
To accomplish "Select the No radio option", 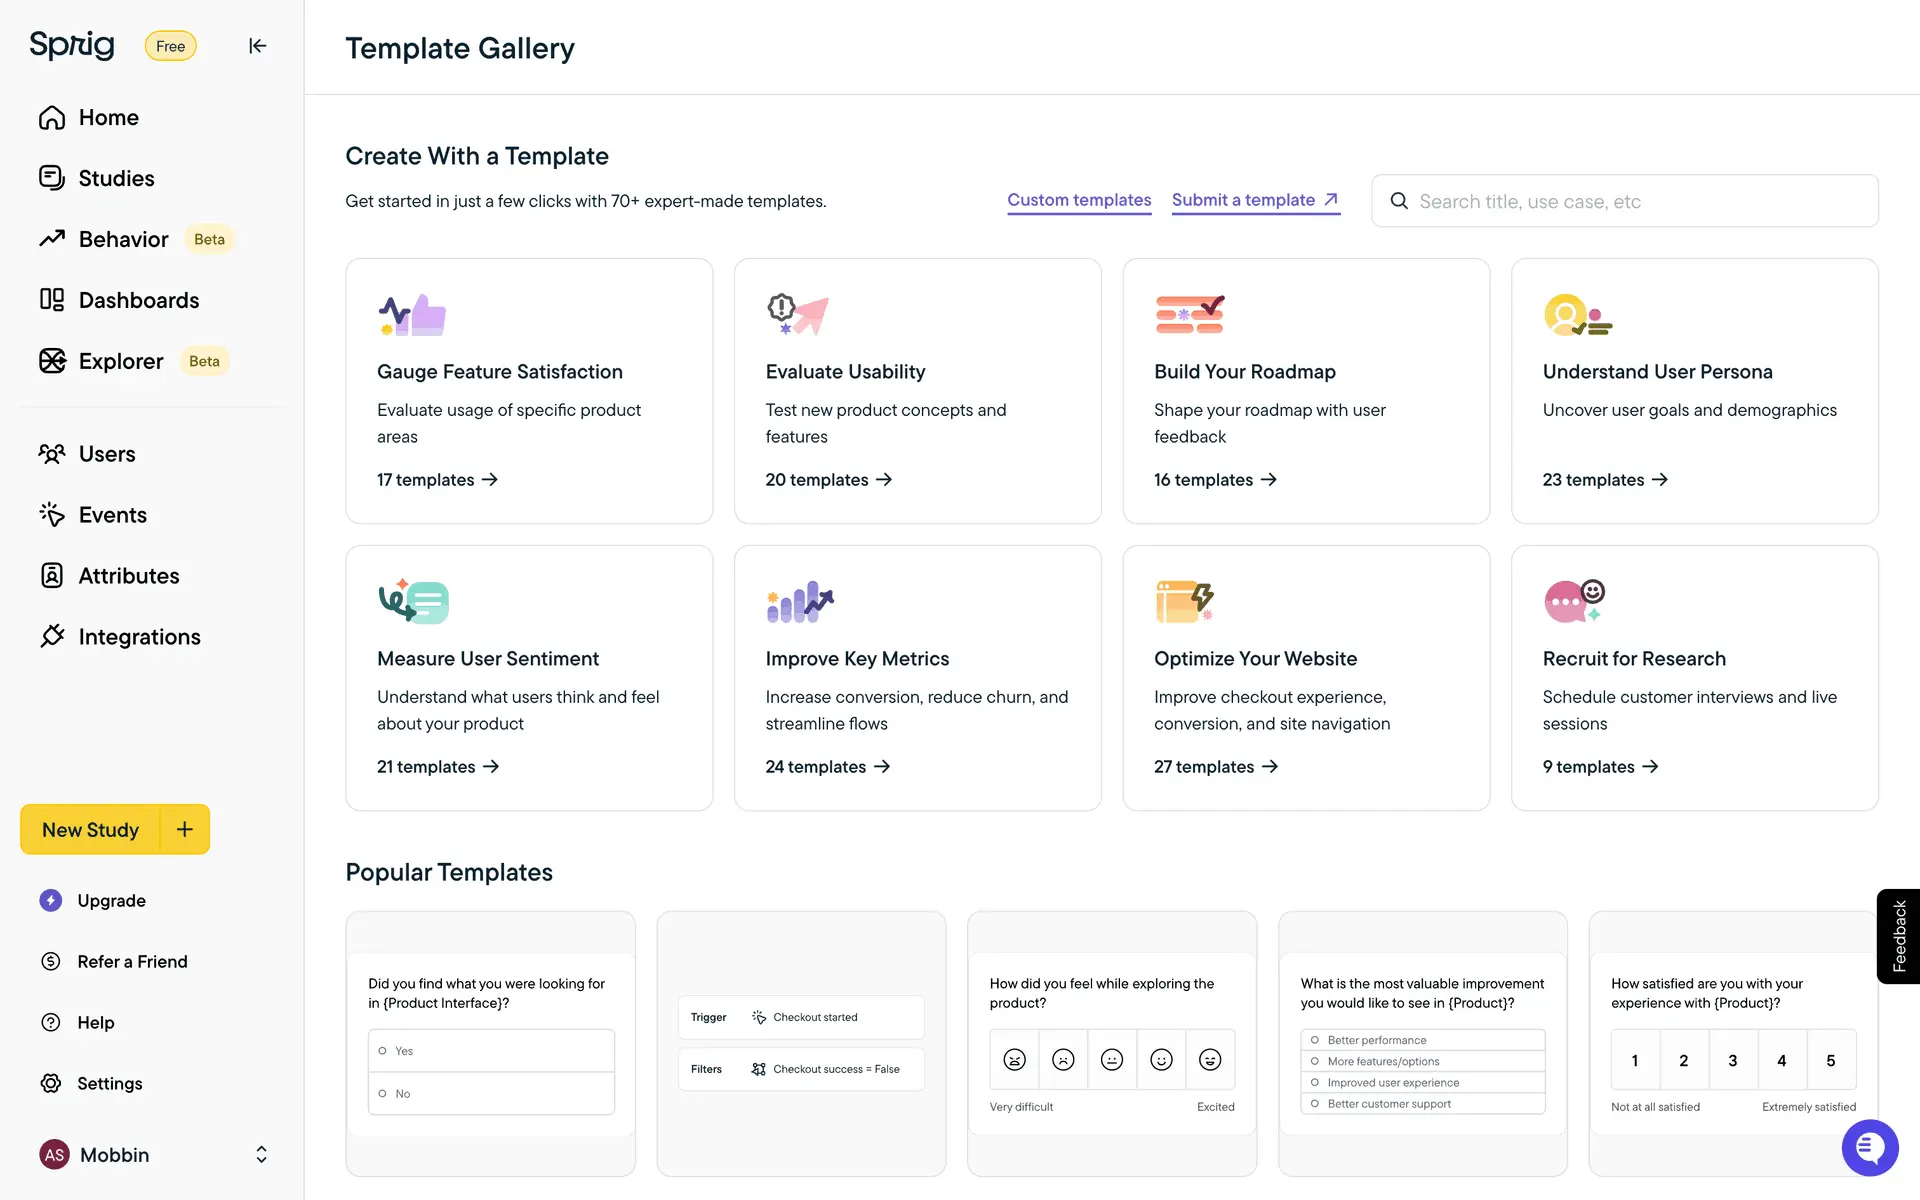I will click(383, 1094).
